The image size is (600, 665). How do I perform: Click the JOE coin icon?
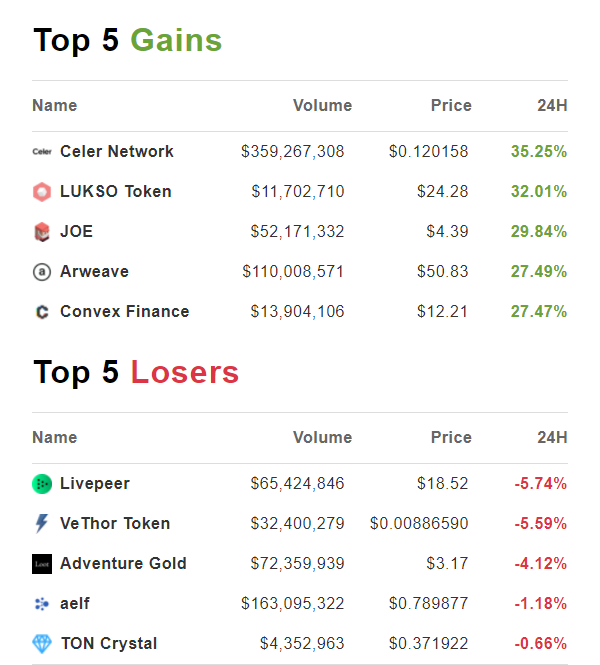[42, 232]
